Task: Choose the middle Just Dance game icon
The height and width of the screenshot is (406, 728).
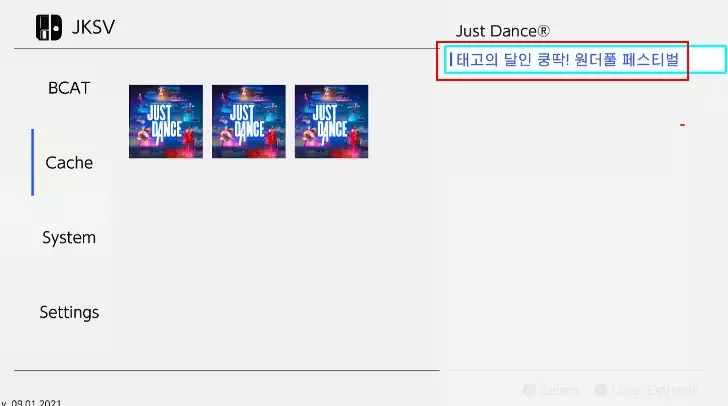Action: click(x=249, y=121)
